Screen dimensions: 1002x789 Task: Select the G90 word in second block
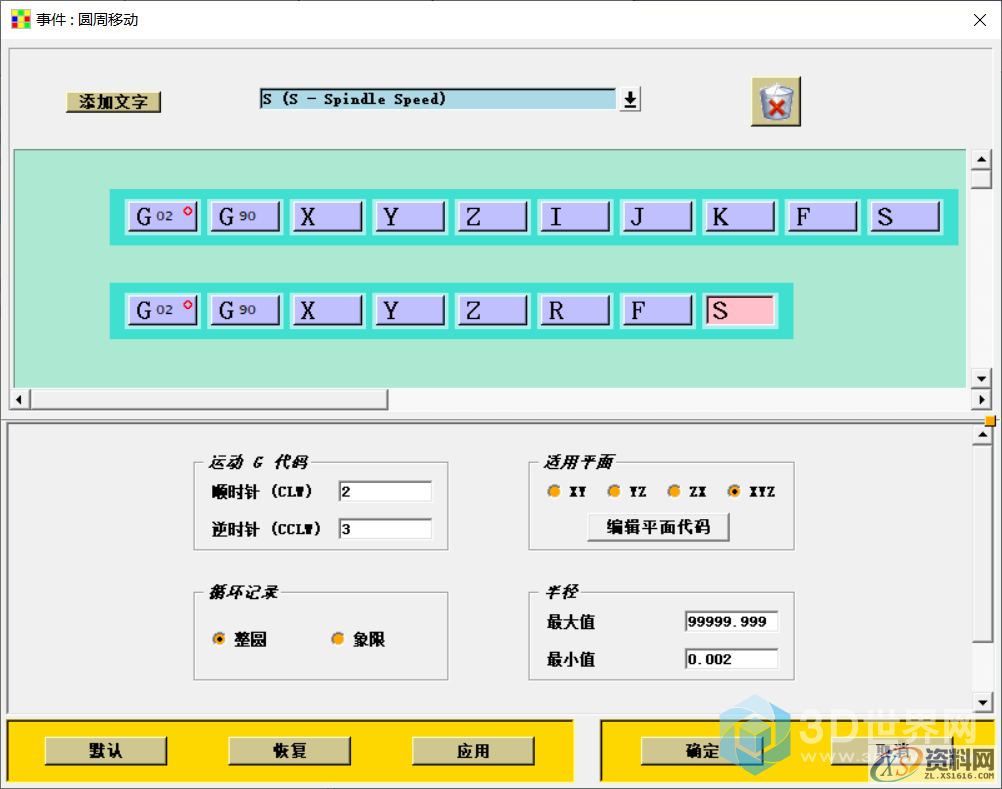point(245,310)
